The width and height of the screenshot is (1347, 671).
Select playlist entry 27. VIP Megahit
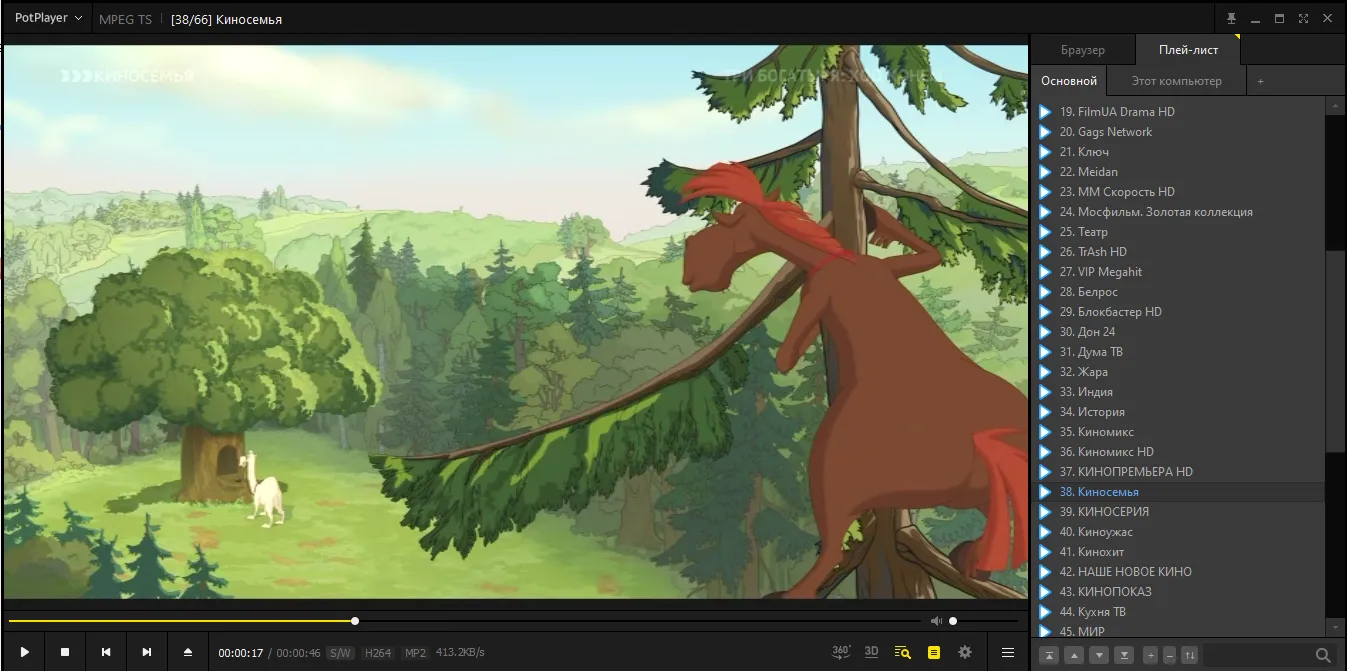pyautogui.click(x=1178, y=272)
